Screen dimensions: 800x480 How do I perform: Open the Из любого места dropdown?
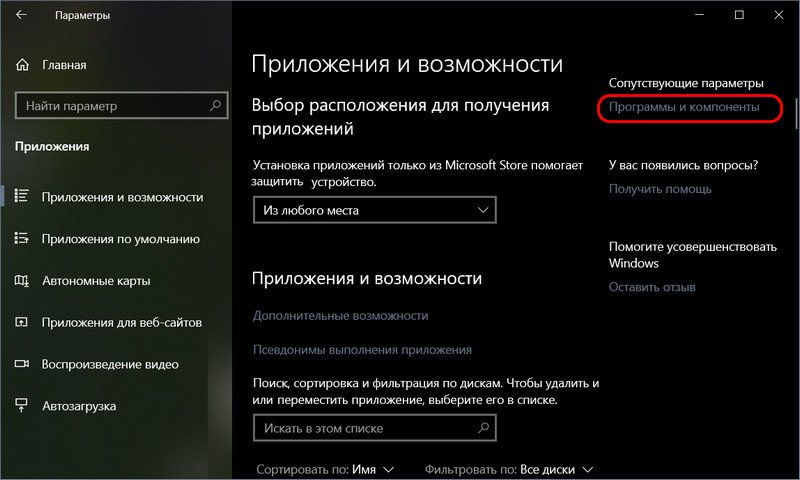[x=374, y=210]
